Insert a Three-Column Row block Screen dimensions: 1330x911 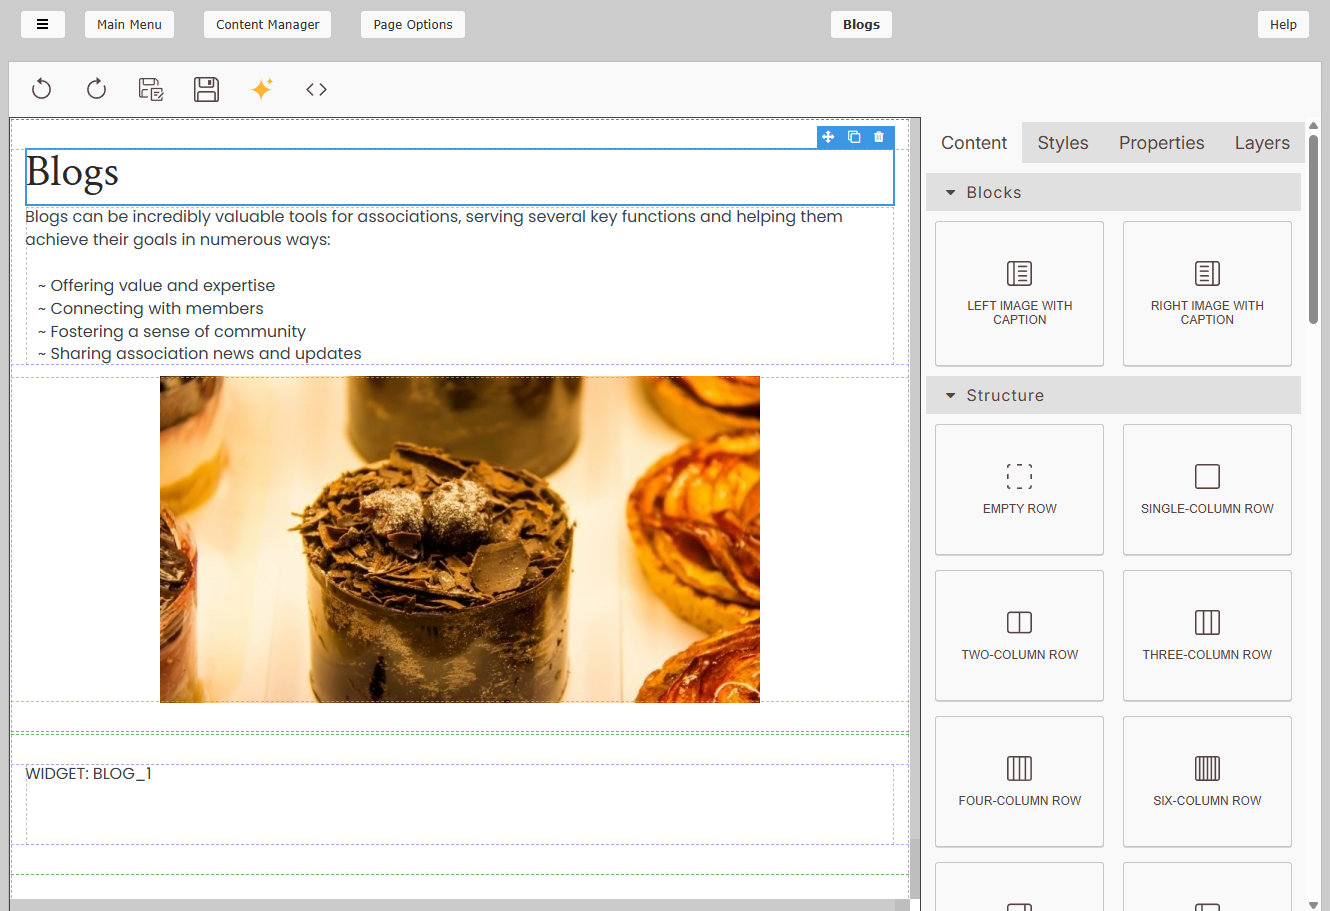[x=1207, y=635]
